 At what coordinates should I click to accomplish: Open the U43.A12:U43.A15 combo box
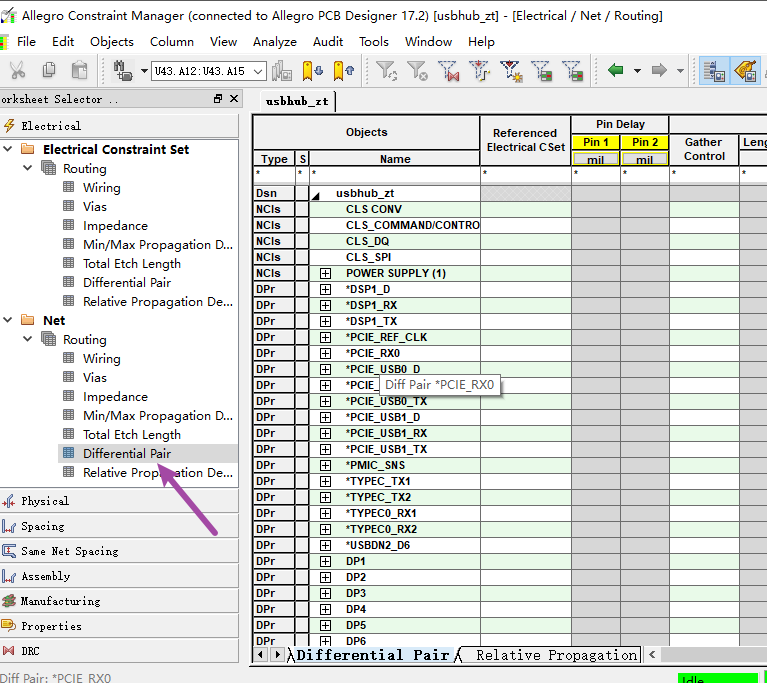pyautogui.click(x=209, y=71)
